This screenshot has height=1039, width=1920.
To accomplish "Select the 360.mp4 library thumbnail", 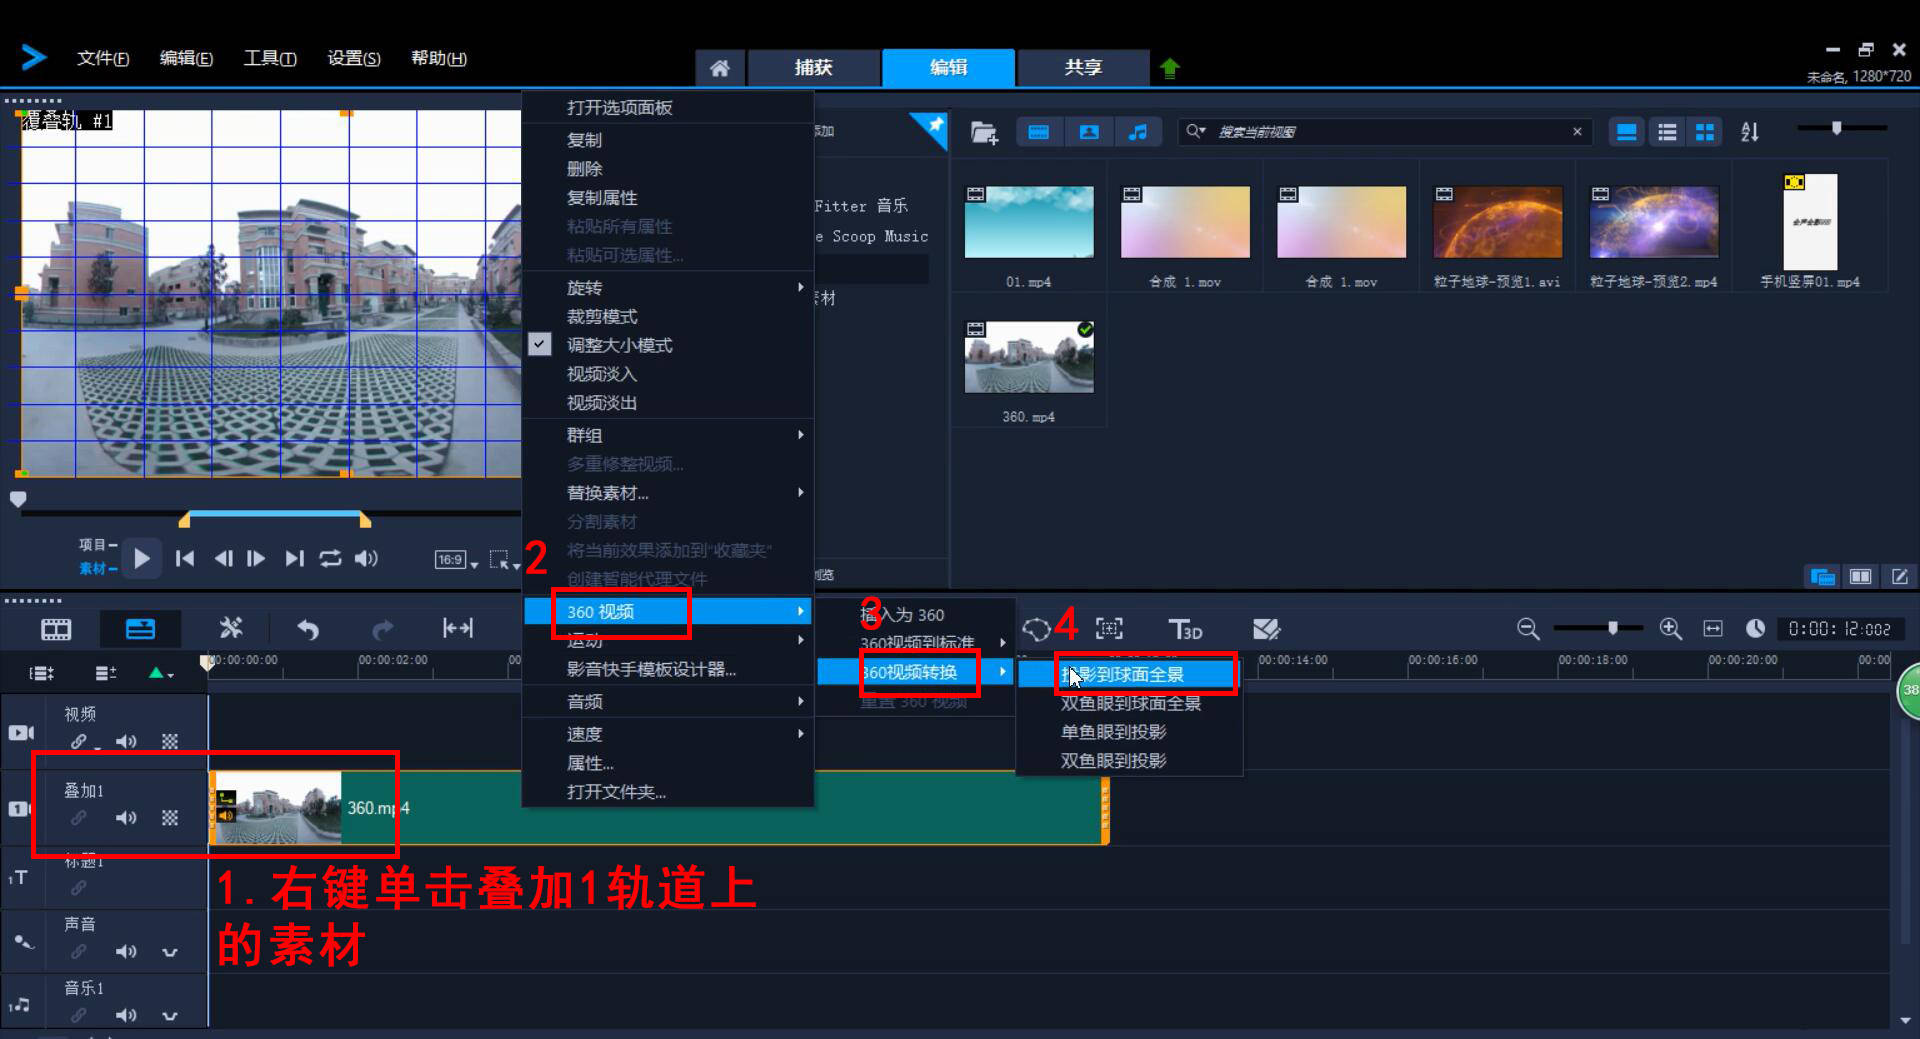I will click(1028, 355).
